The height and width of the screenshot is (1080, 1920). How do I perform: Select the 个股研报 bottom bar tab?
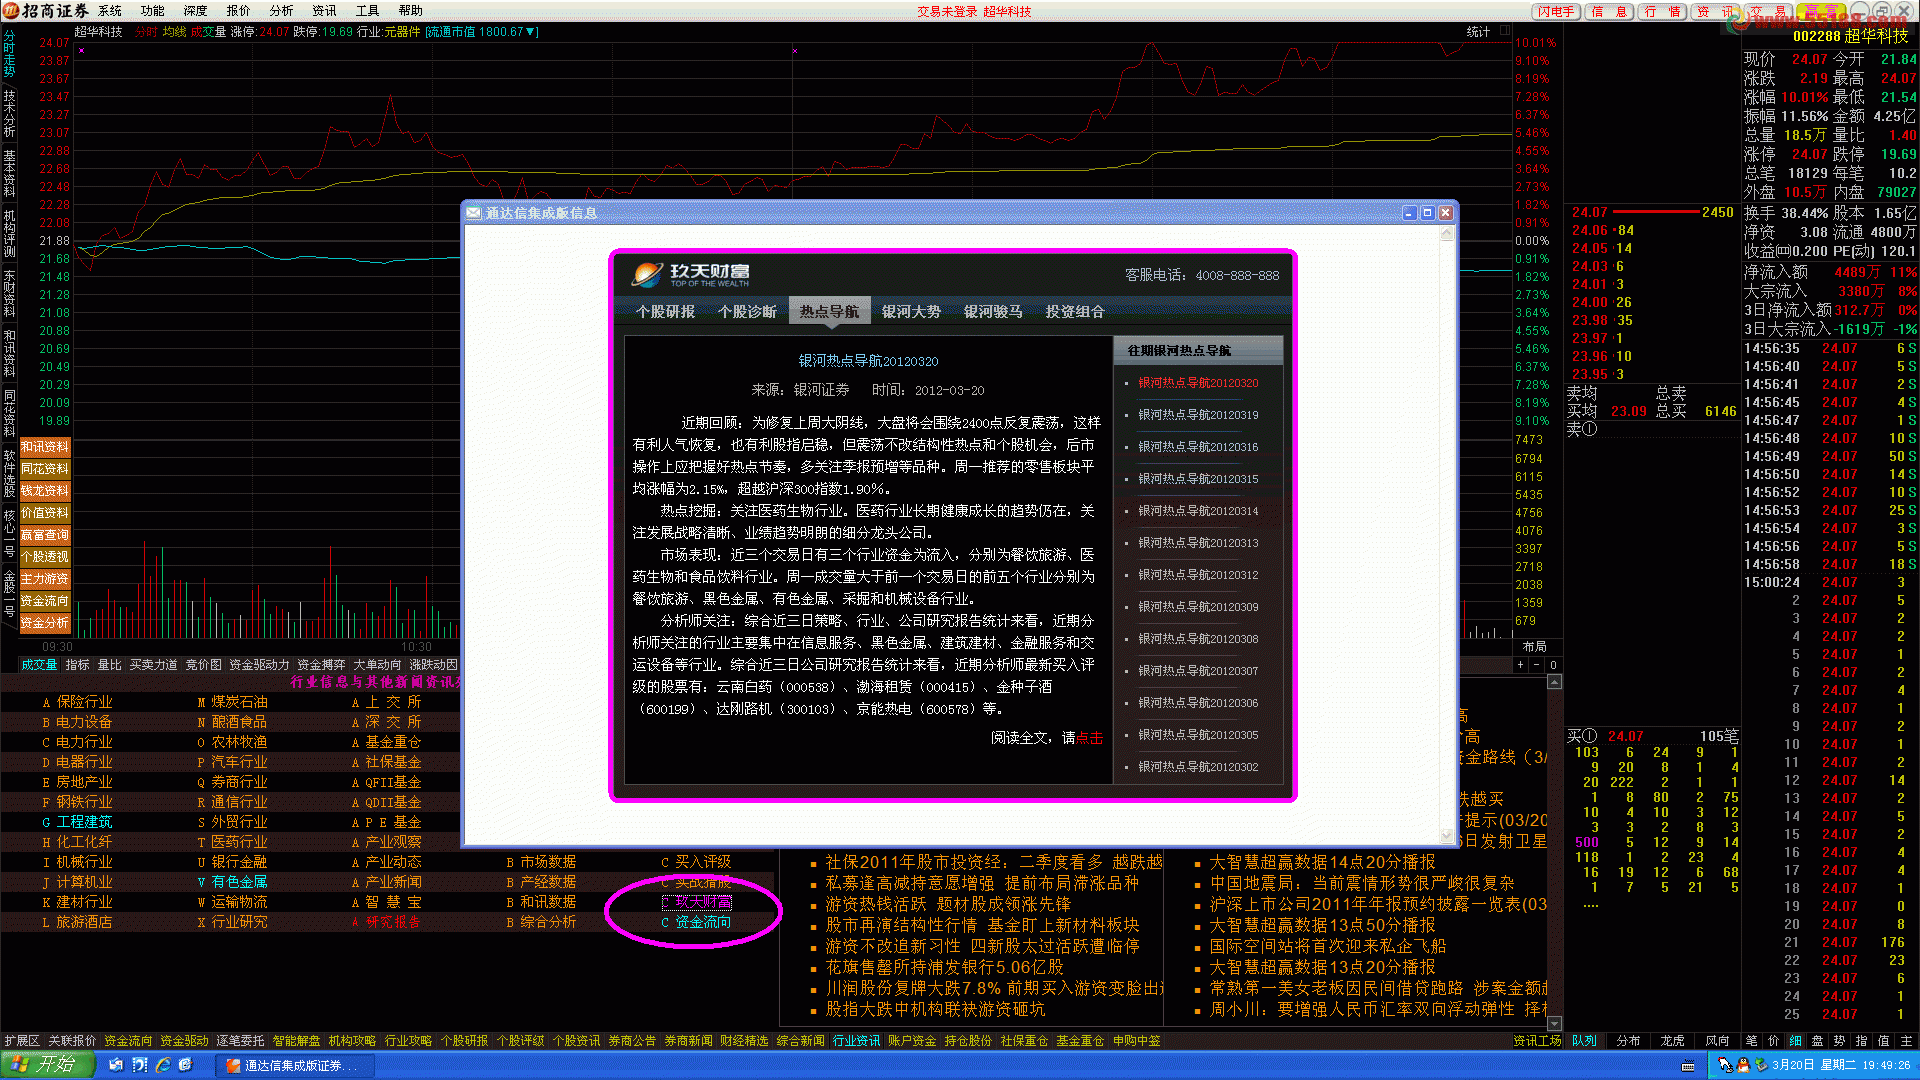(x=465, y=1041)
